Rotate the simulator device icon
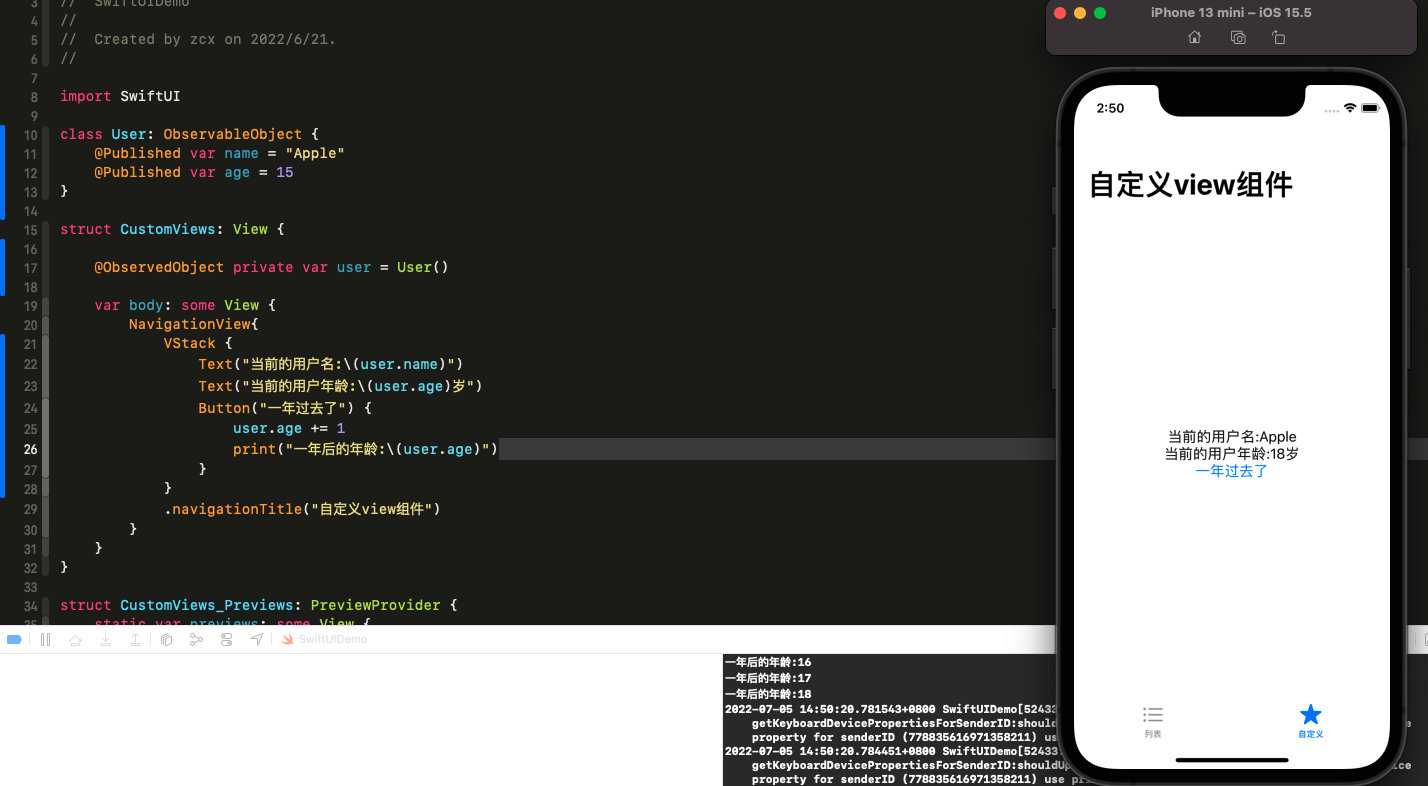Screen dimensions: 1428x786 pos(1279,37)
